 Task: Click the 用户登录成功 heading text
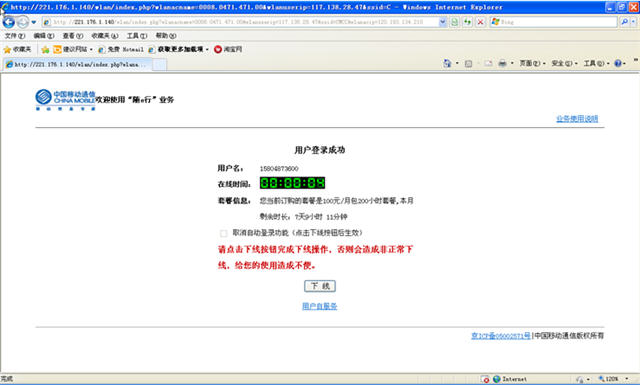click(x=320, y=150)
